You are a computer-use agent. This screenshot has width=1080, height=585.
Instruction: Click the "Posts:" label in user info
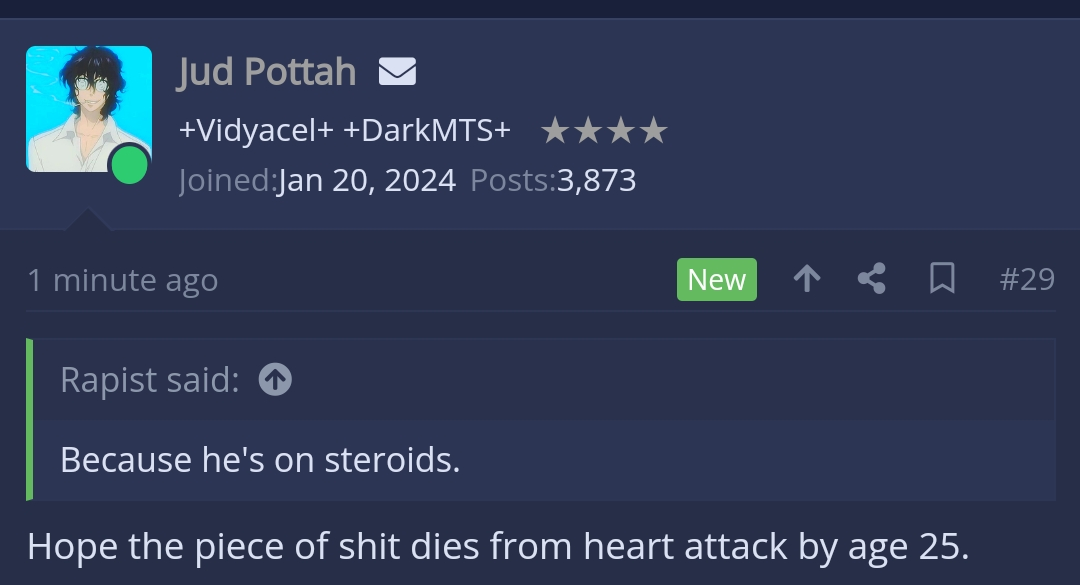512,181
